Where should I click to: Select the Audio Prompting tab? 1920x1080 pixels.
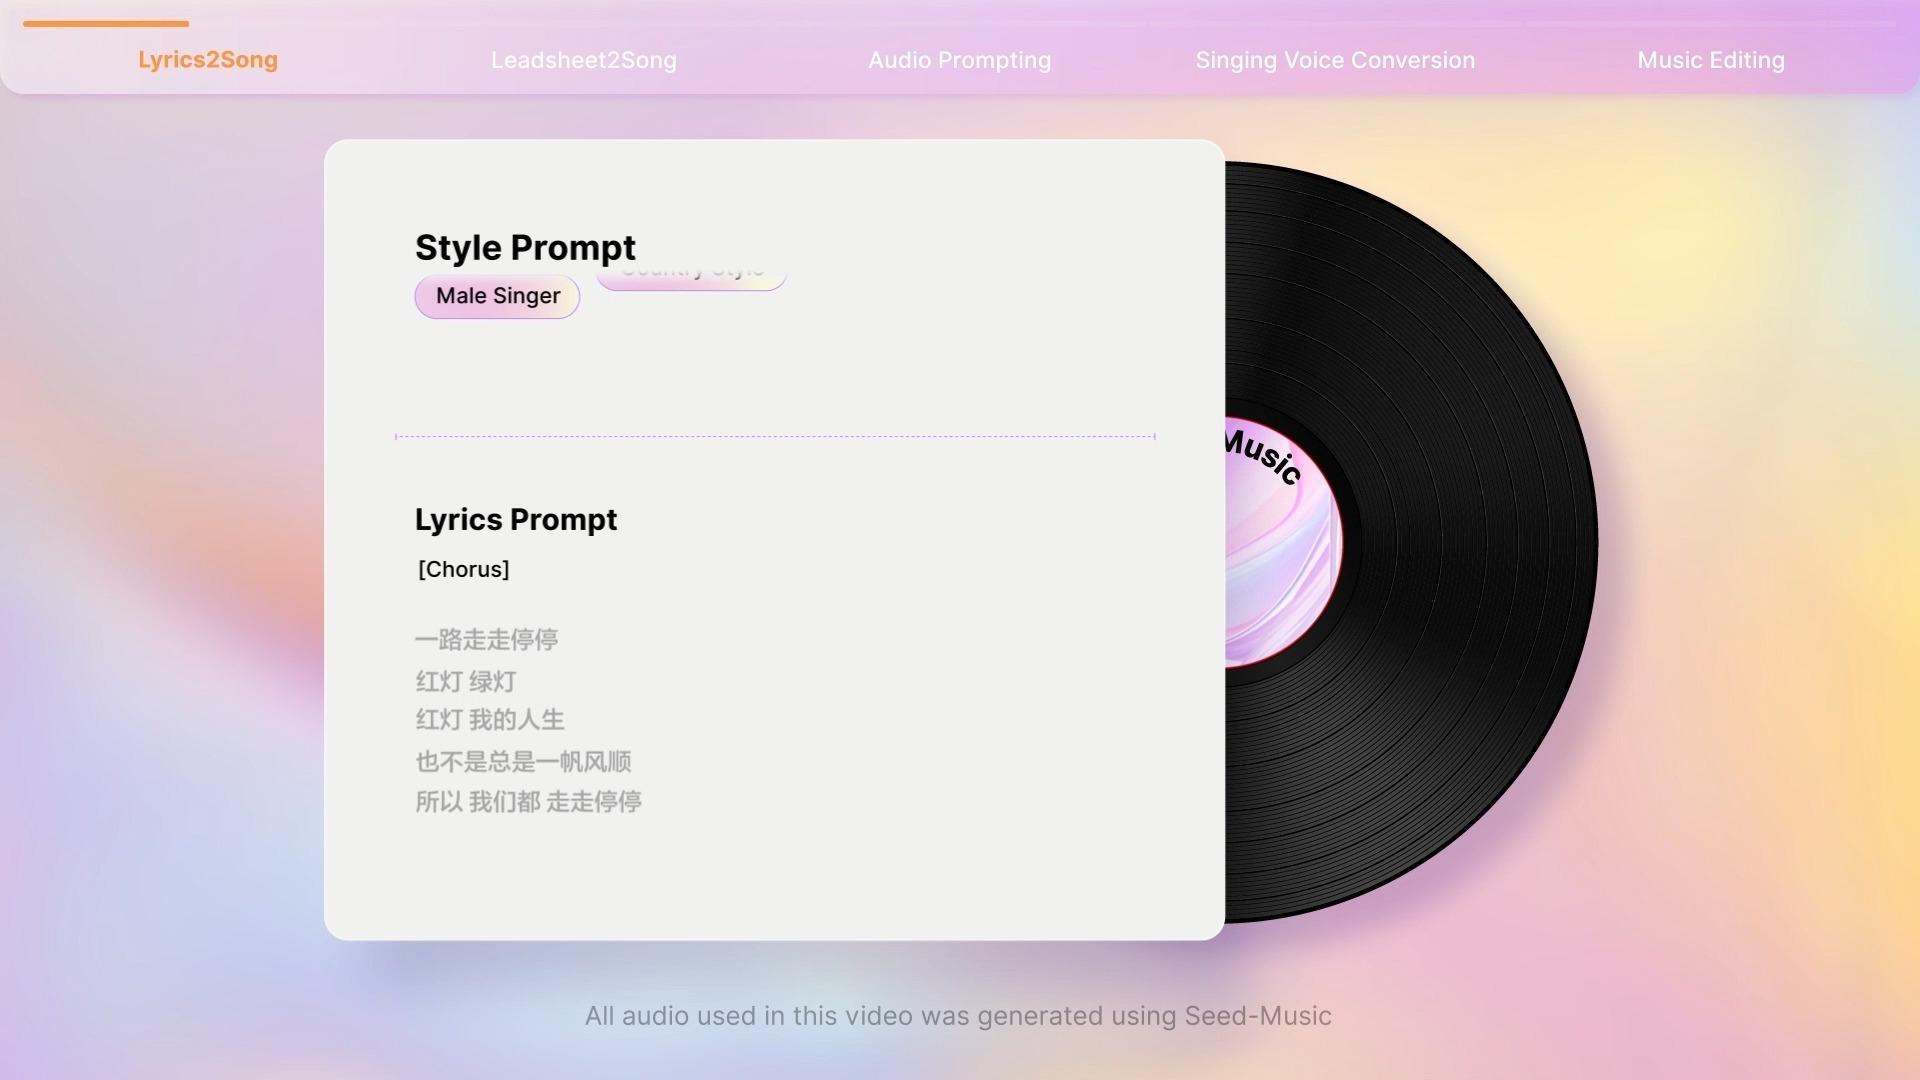pos(960,60)
